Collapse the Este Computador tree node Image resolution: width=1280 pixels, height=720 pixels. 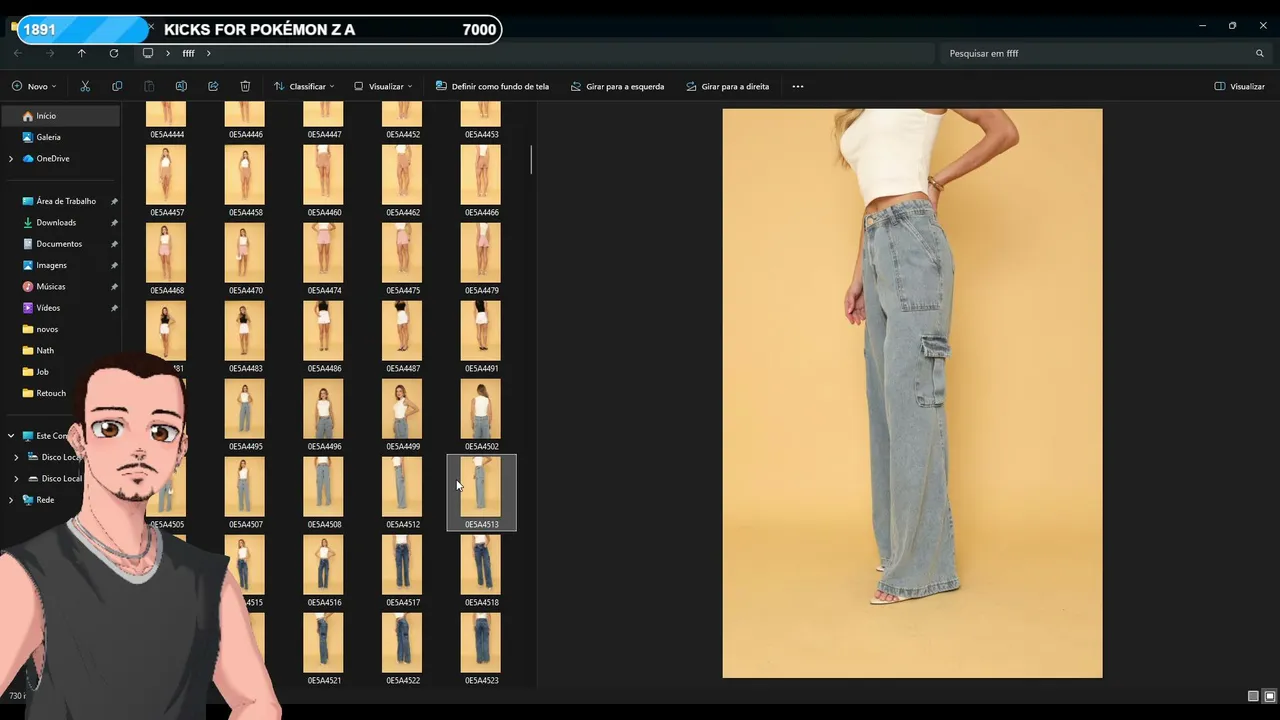coord(11,436)
